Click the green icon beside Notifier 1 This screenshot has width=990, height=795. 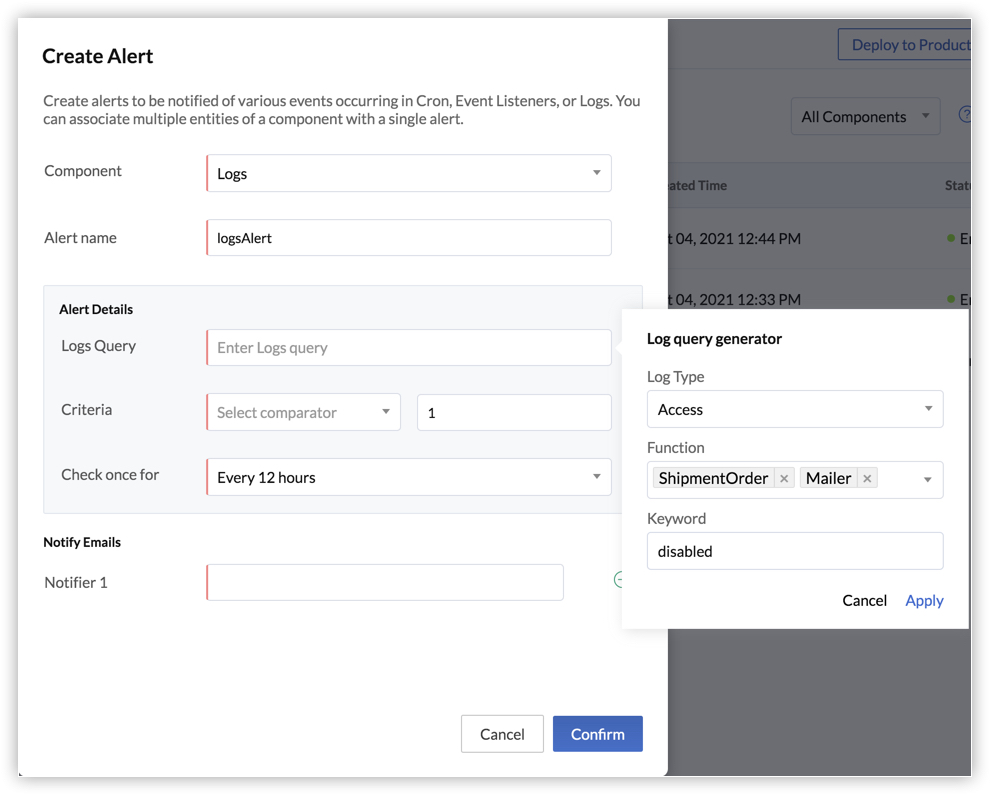(619, 580)
